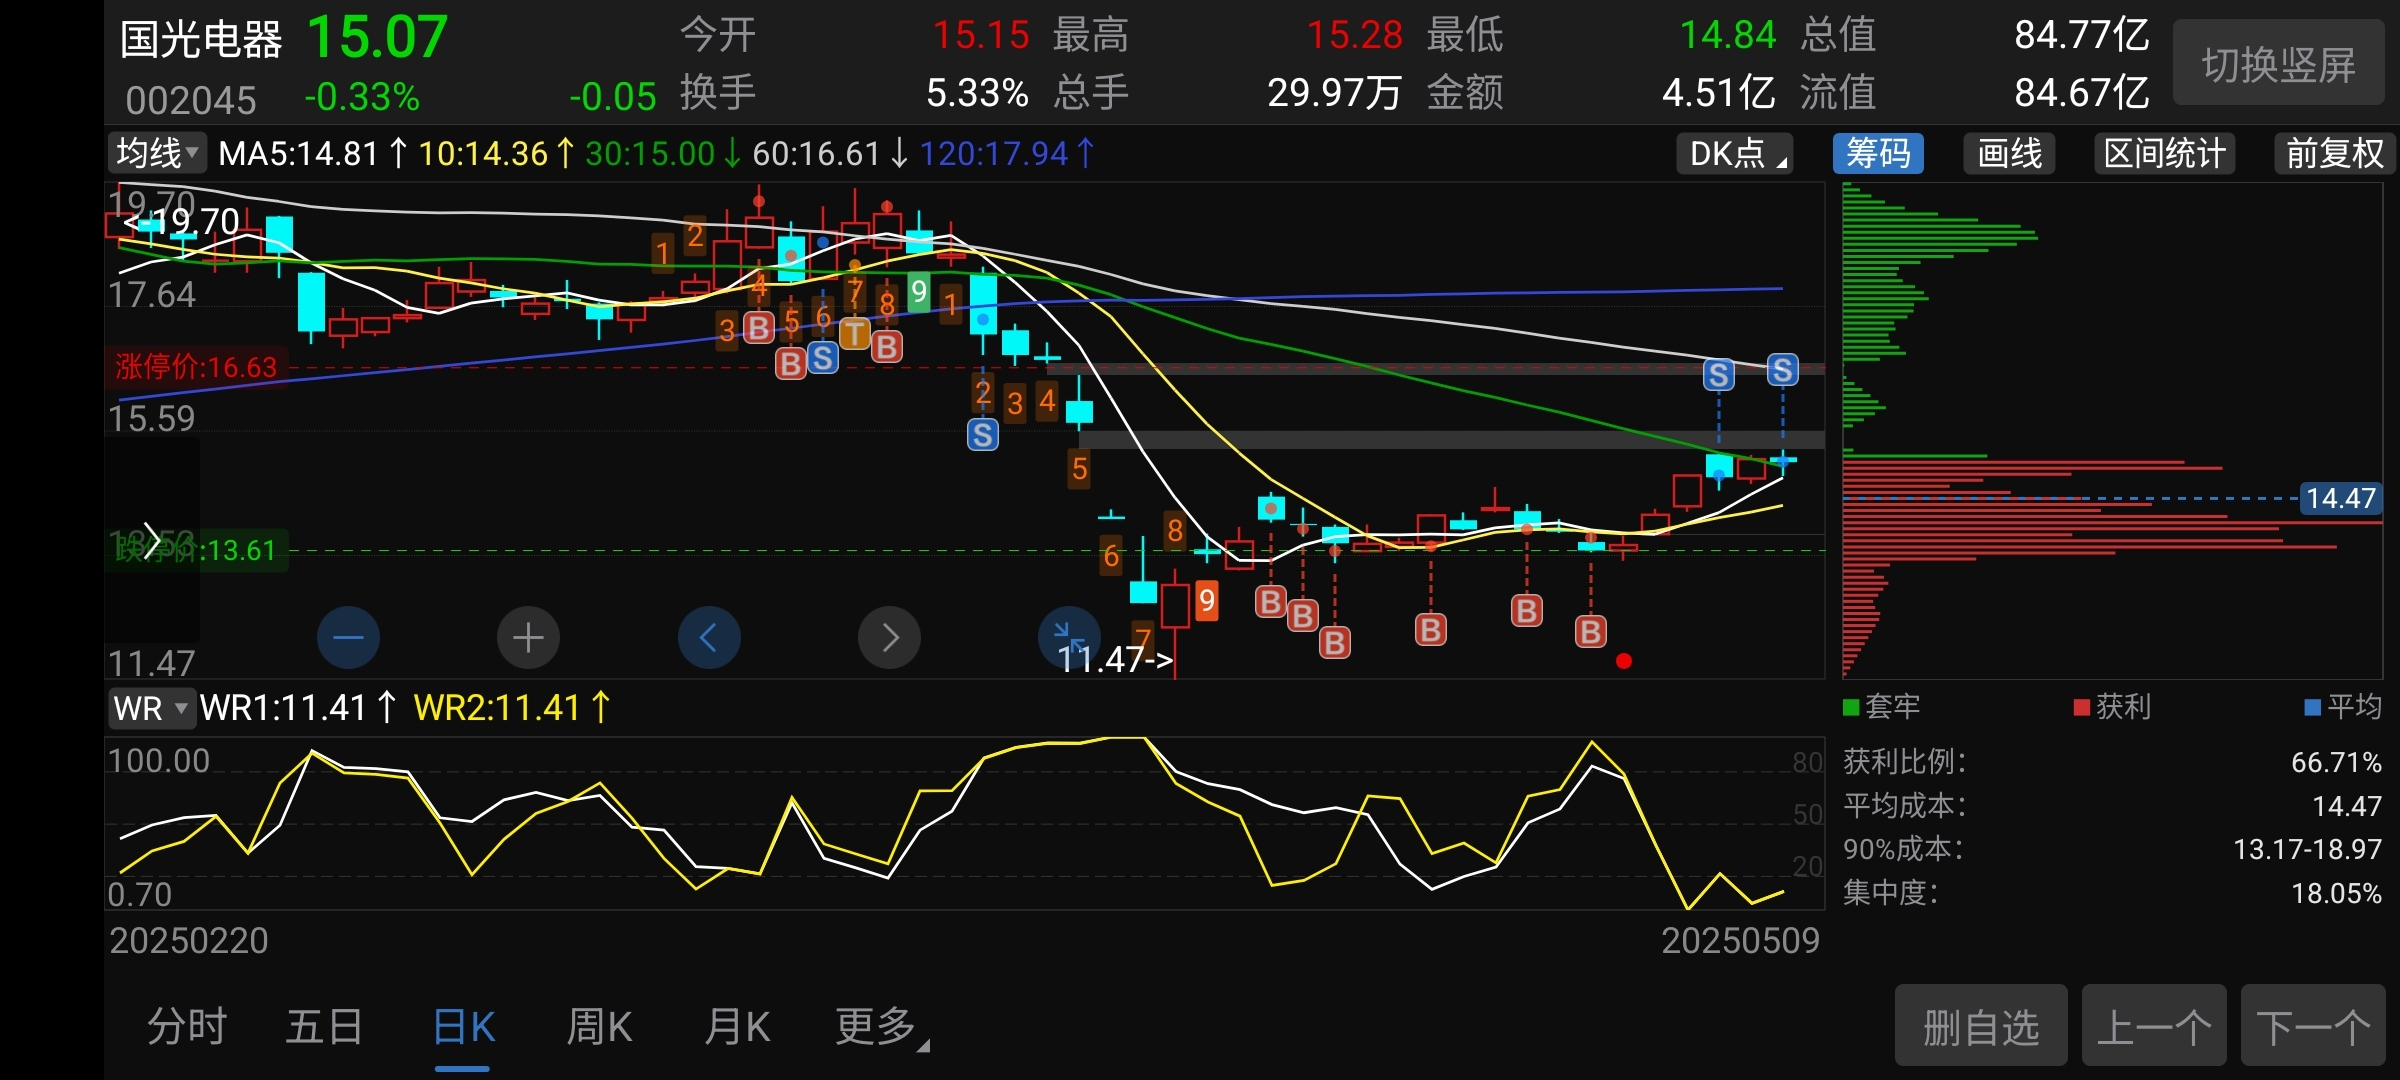Toggle 前复权 price adjustment
2400x1080 pixels.
click(x=2335, y=153)
